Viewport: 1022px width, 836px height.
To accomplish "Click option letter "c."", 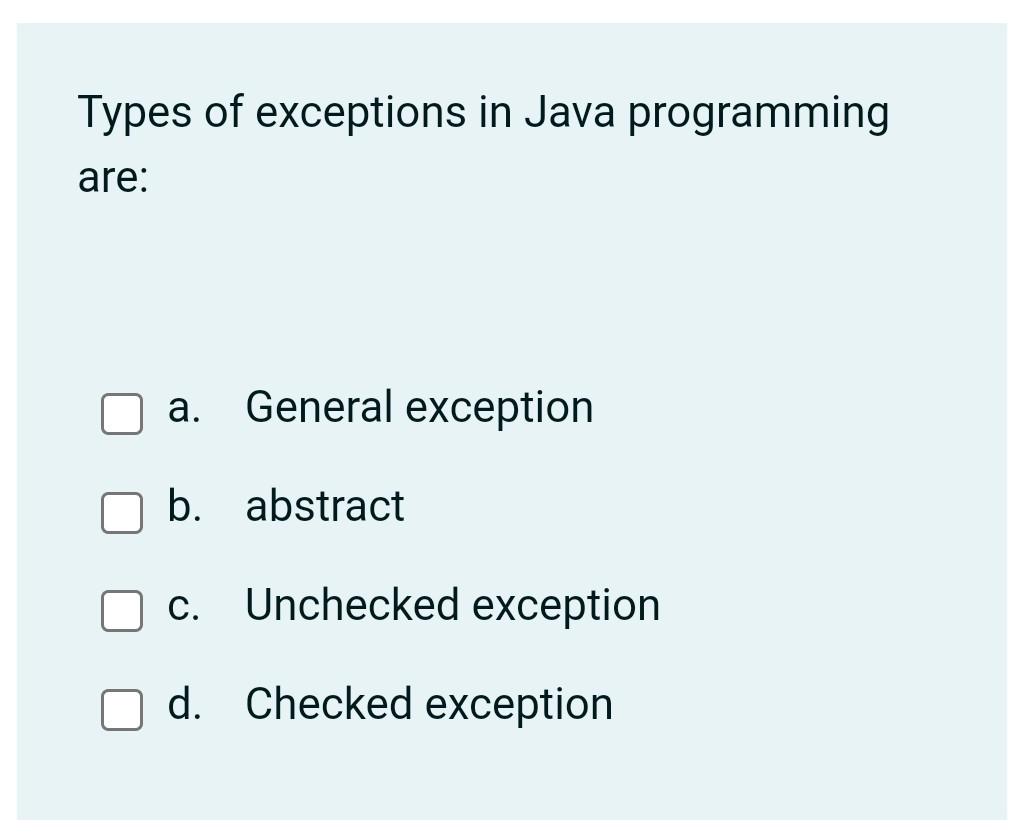I will click(x=184, y=606).
